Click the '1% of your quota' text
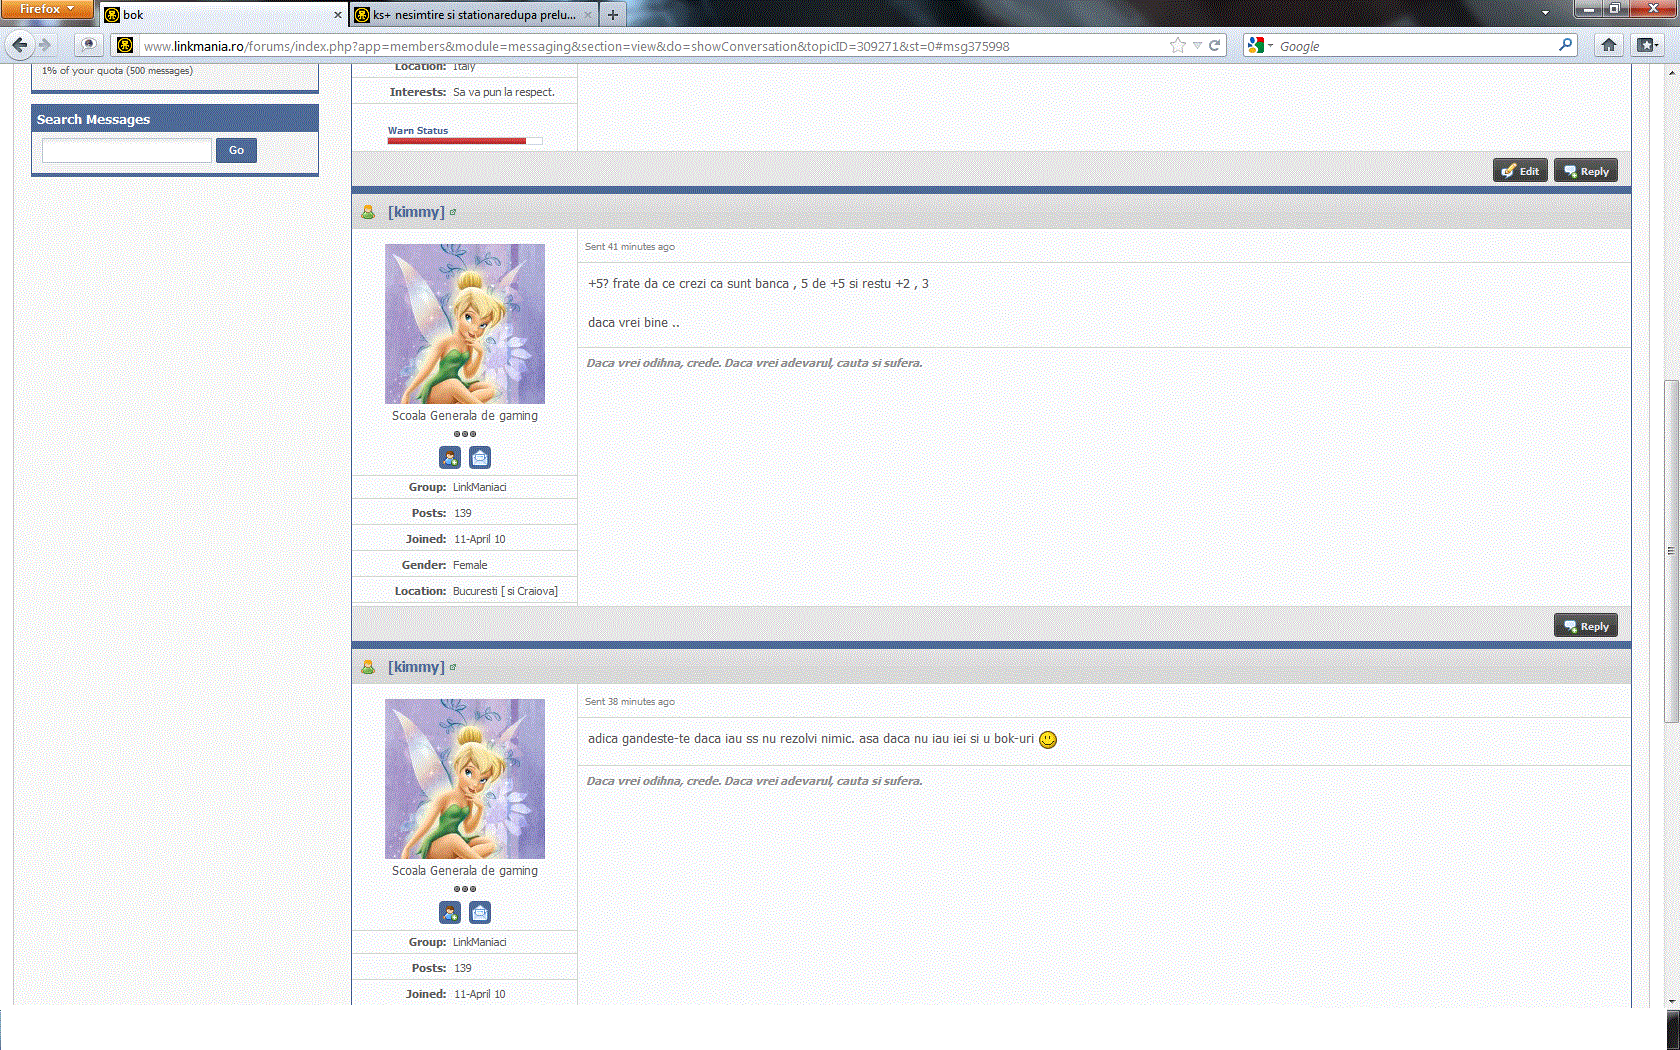 (117, 71)
